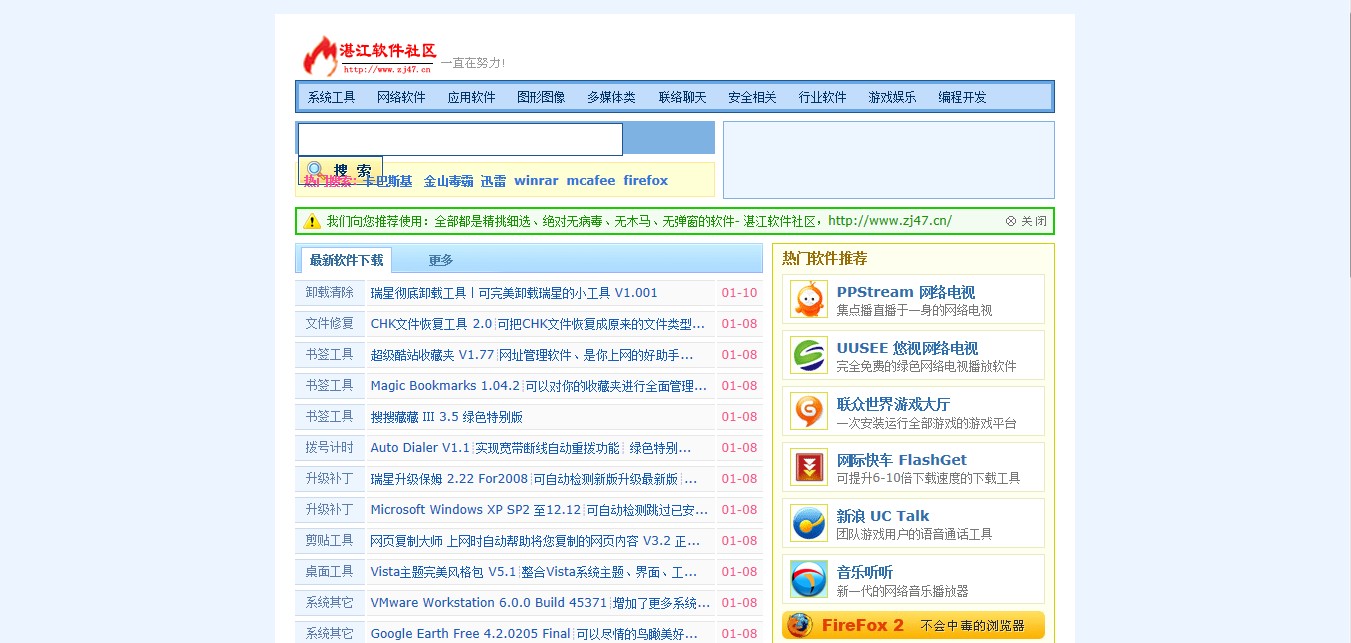Click the 音乐听听 player icon
The height and width of the screenshot is (643, 1351).
coord(809,579)
